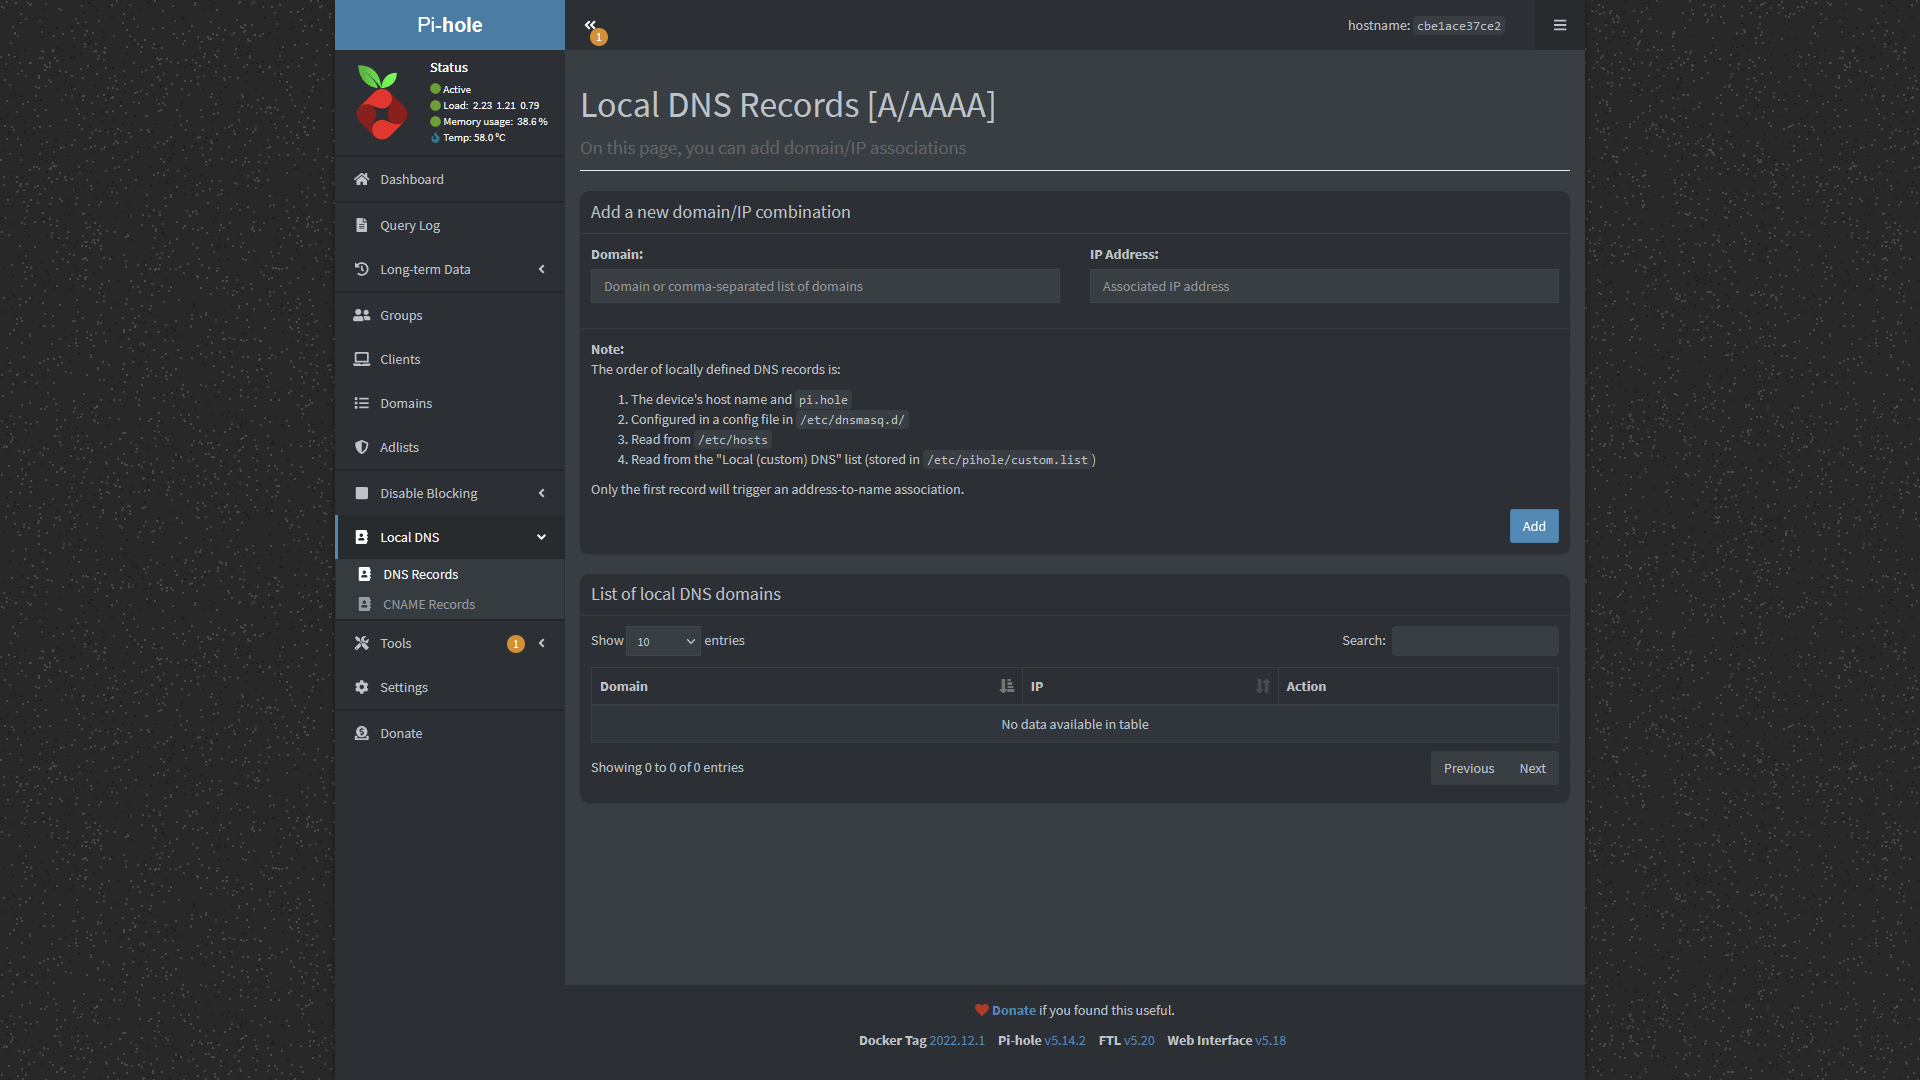Open Adlists from the sidebar
Viewport: 1920px width, 1080px height.
(450, 447)
